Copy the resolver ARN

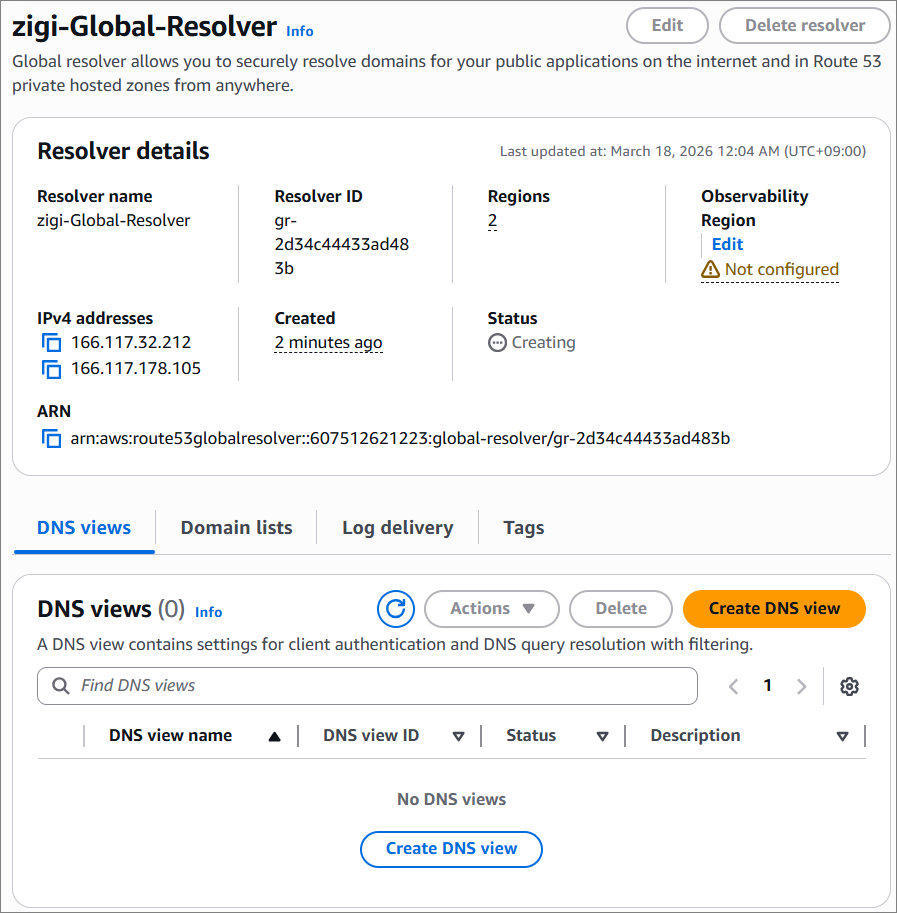[x=51, y=438]
